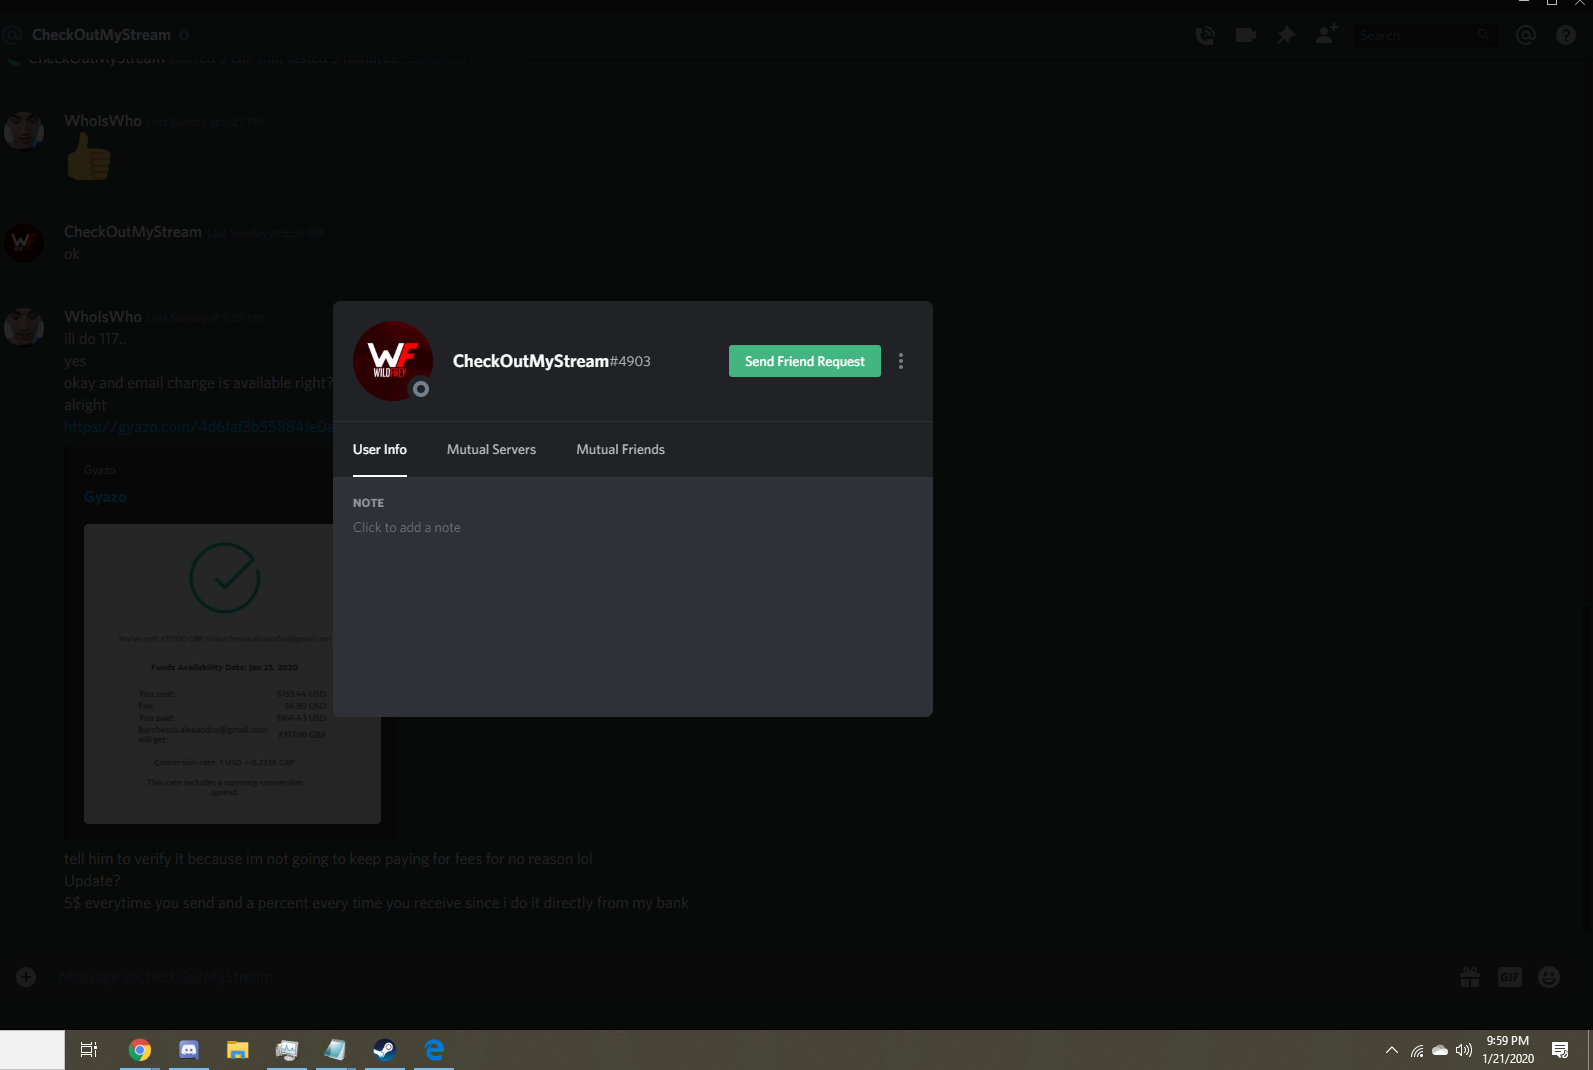
Task: Click WhoIsWho username above thumbs up
Action: tap(103, 121)
